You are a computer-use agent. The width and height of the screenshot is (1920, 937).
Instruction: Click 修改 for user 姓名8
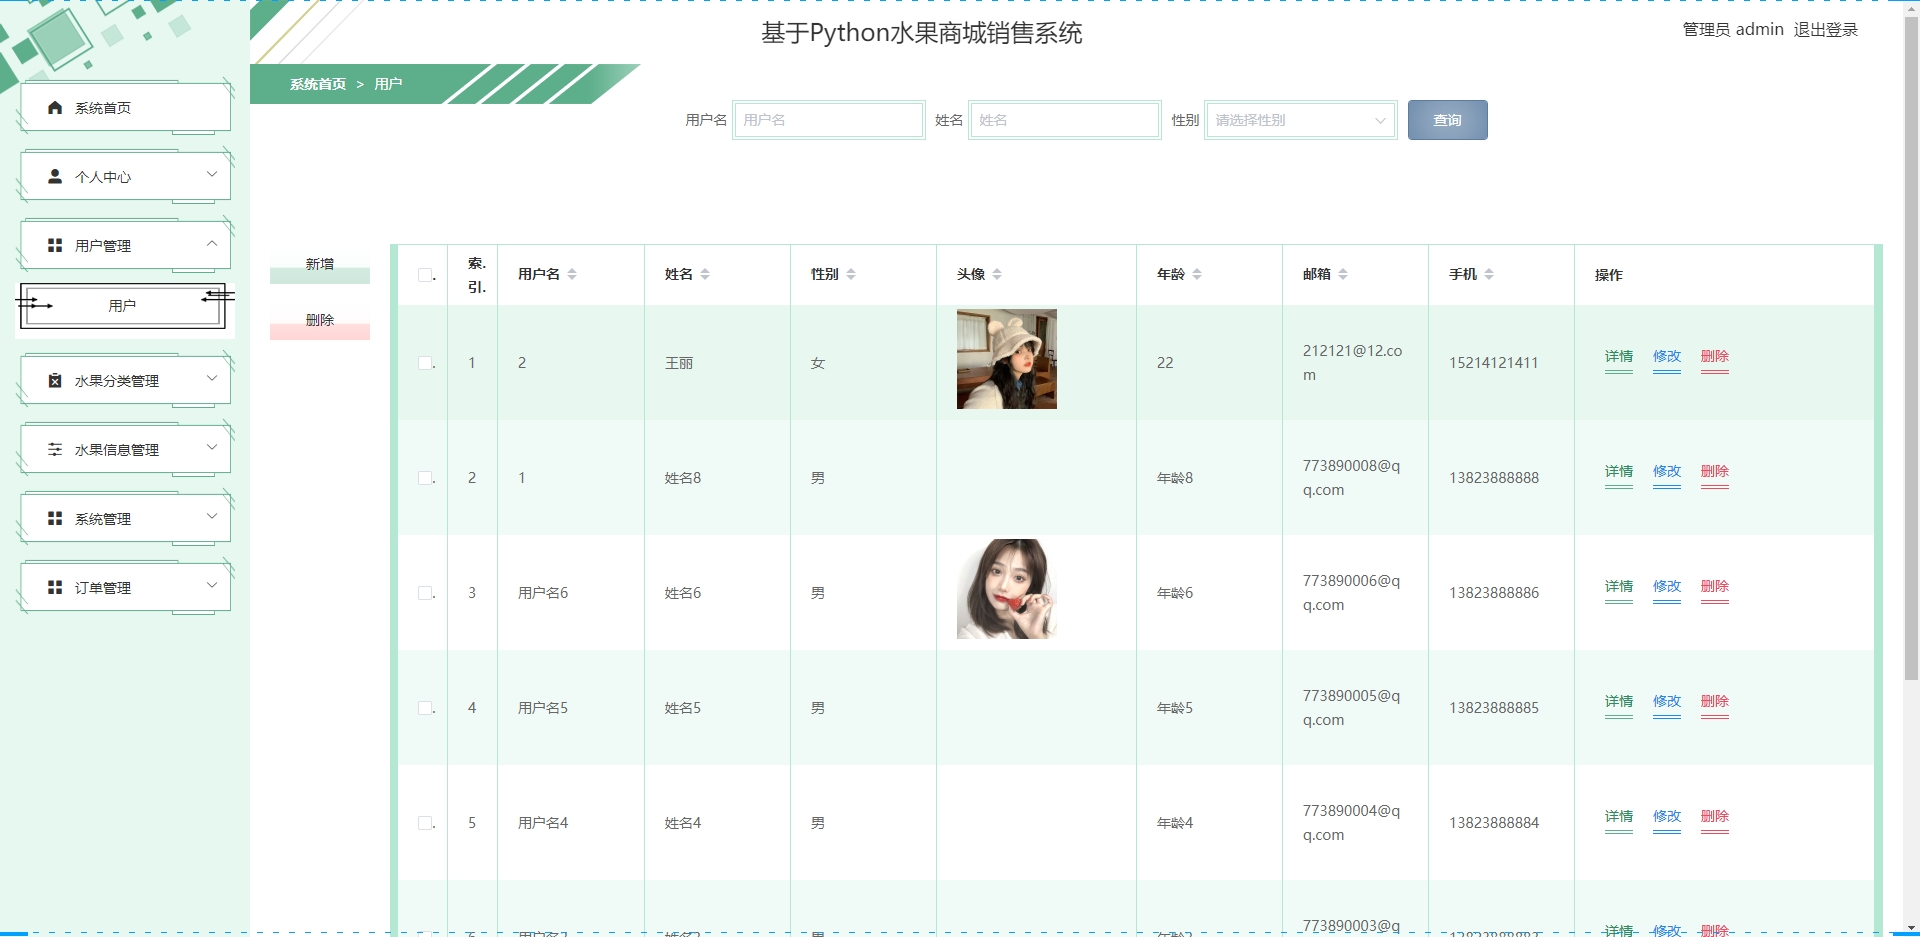(x=1666, y=472)
